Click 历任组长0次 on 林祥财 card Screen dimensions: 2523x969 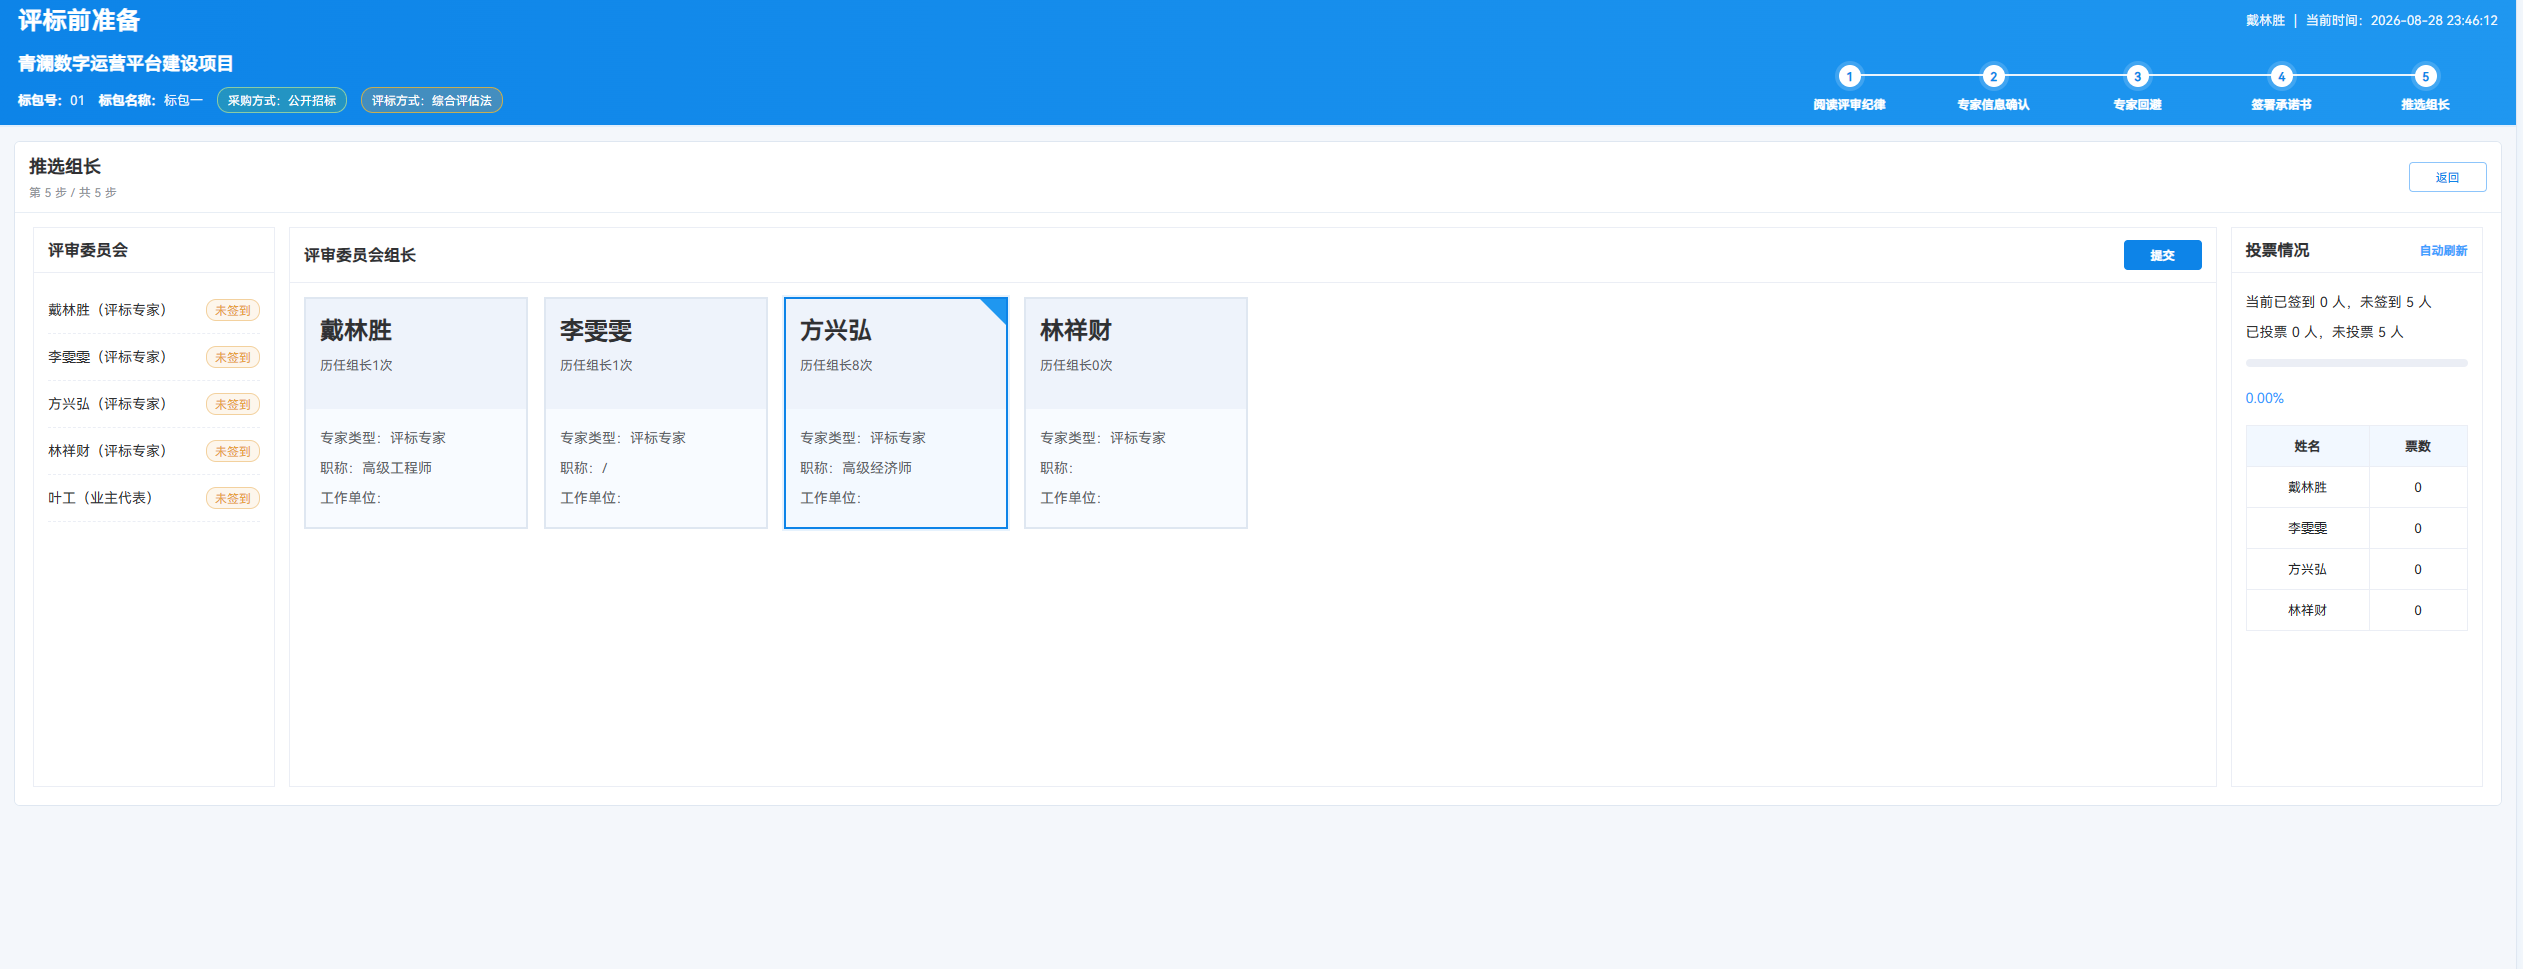click(x=1076, y=365)
